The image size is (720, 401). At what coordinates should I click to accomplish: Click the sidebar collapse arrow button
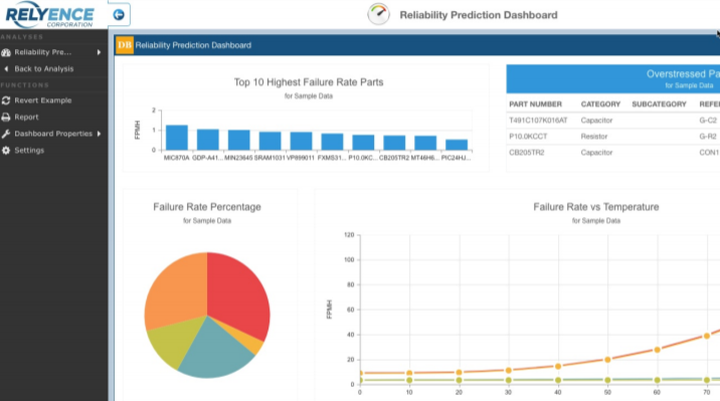(119, 14)
